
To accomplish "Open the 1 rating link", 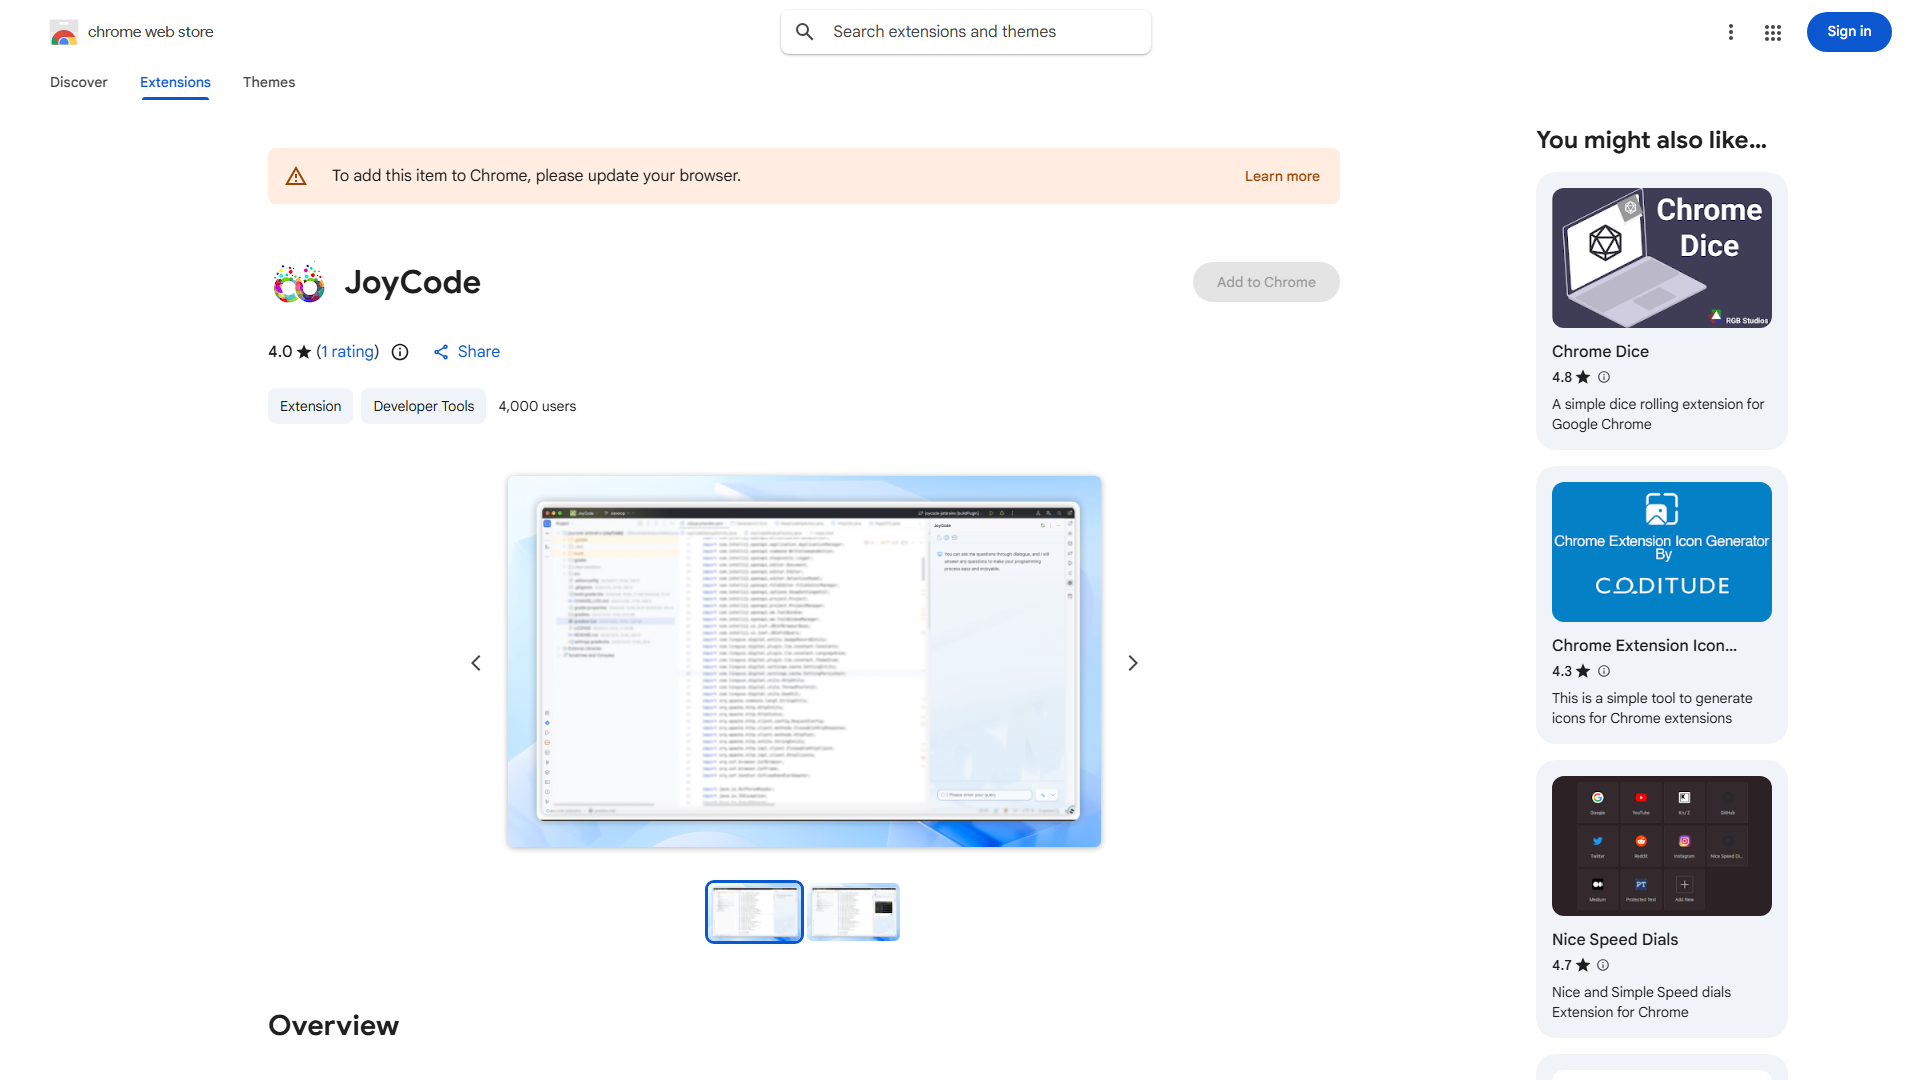I will point(347,352).
